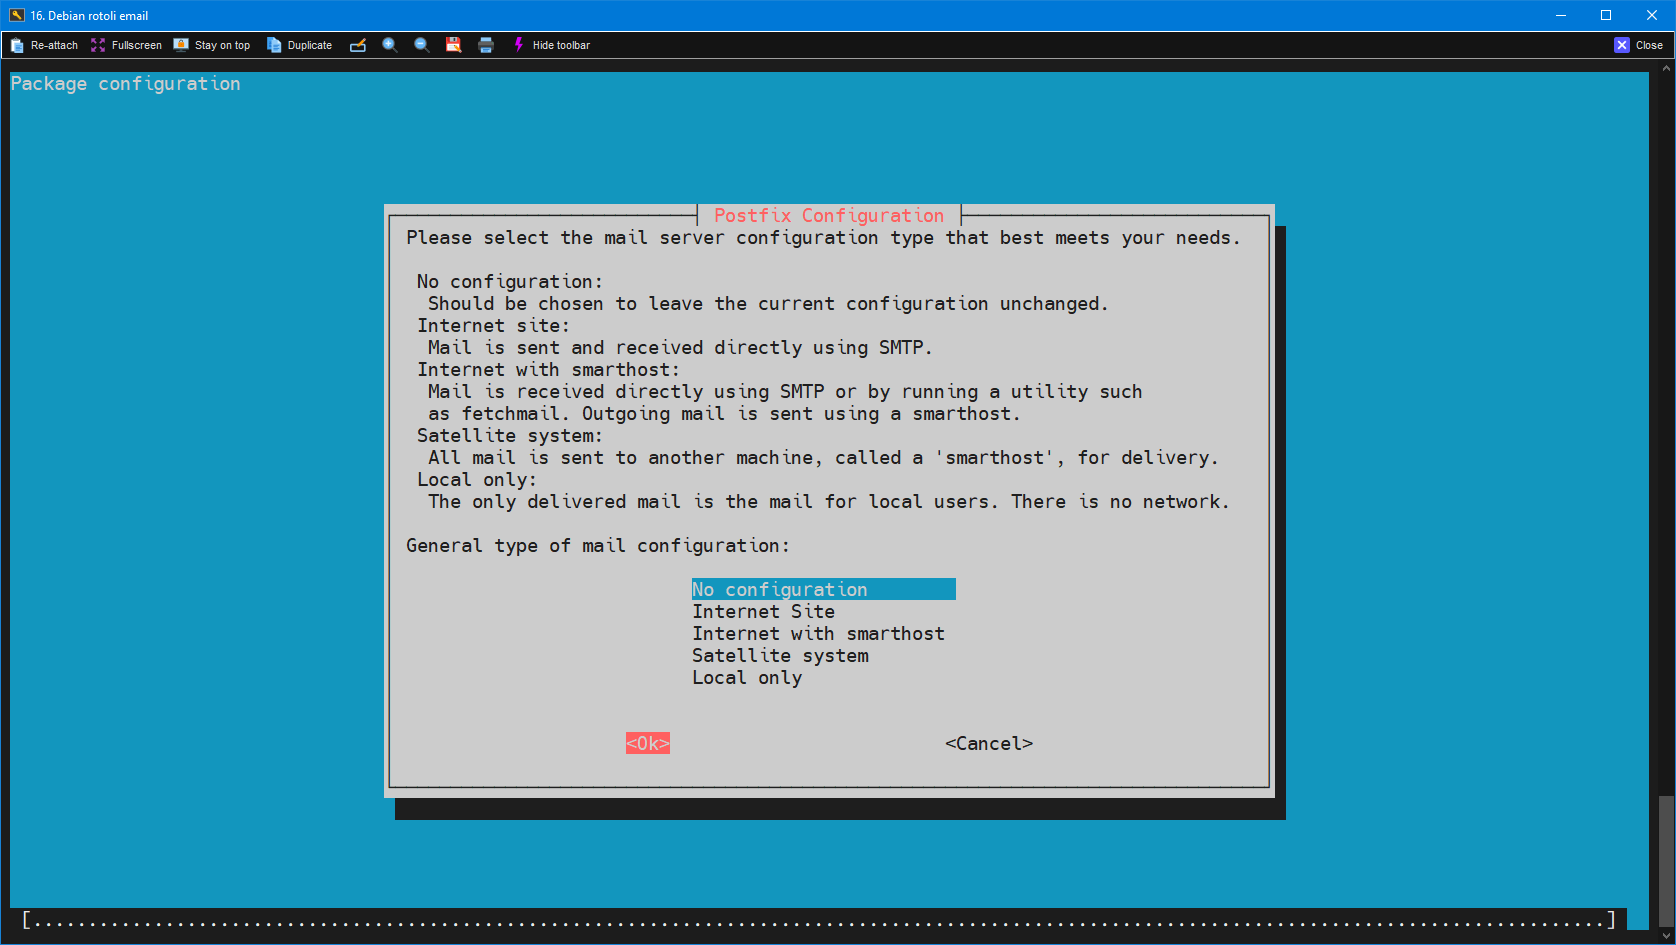Choose the Satellite system mail option
Screen dimensions: 1676x945
pos(780,655)
